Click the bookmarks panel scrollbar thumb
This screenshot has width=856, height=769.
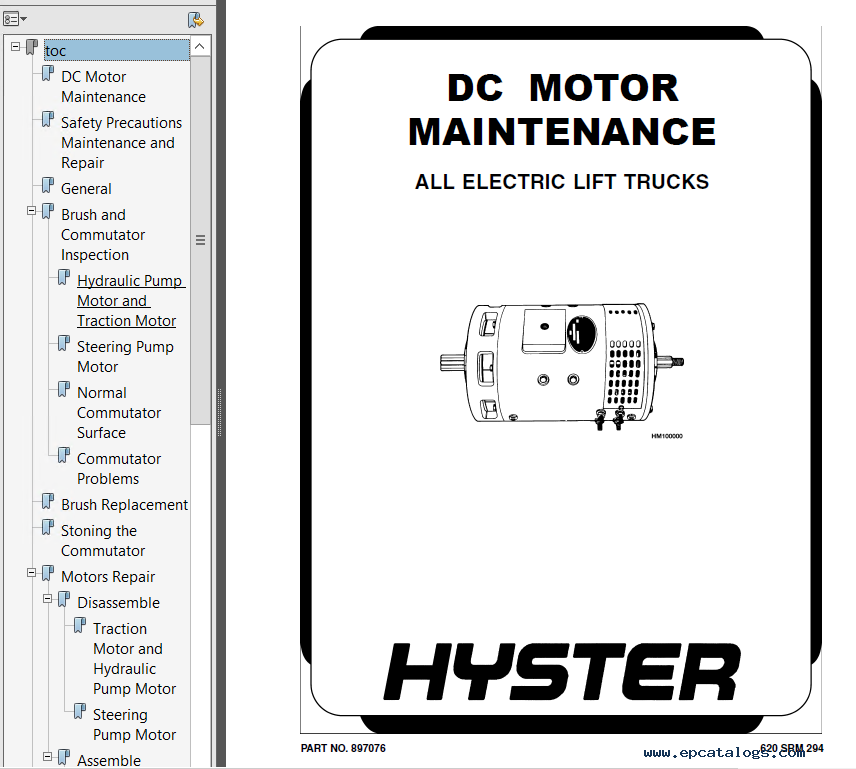coord(200,240)
